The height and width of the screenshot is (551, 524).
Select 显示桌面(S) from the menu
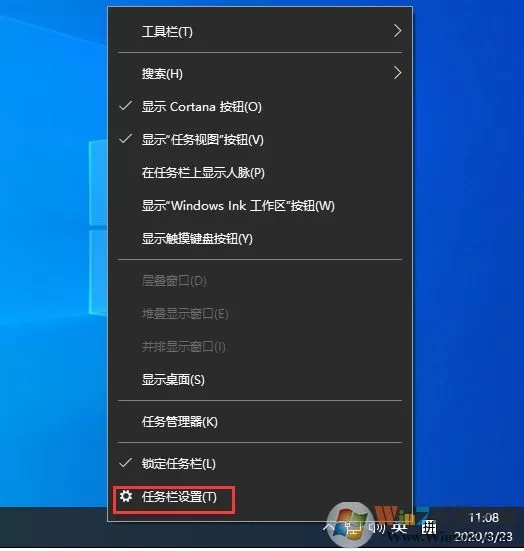260,380
